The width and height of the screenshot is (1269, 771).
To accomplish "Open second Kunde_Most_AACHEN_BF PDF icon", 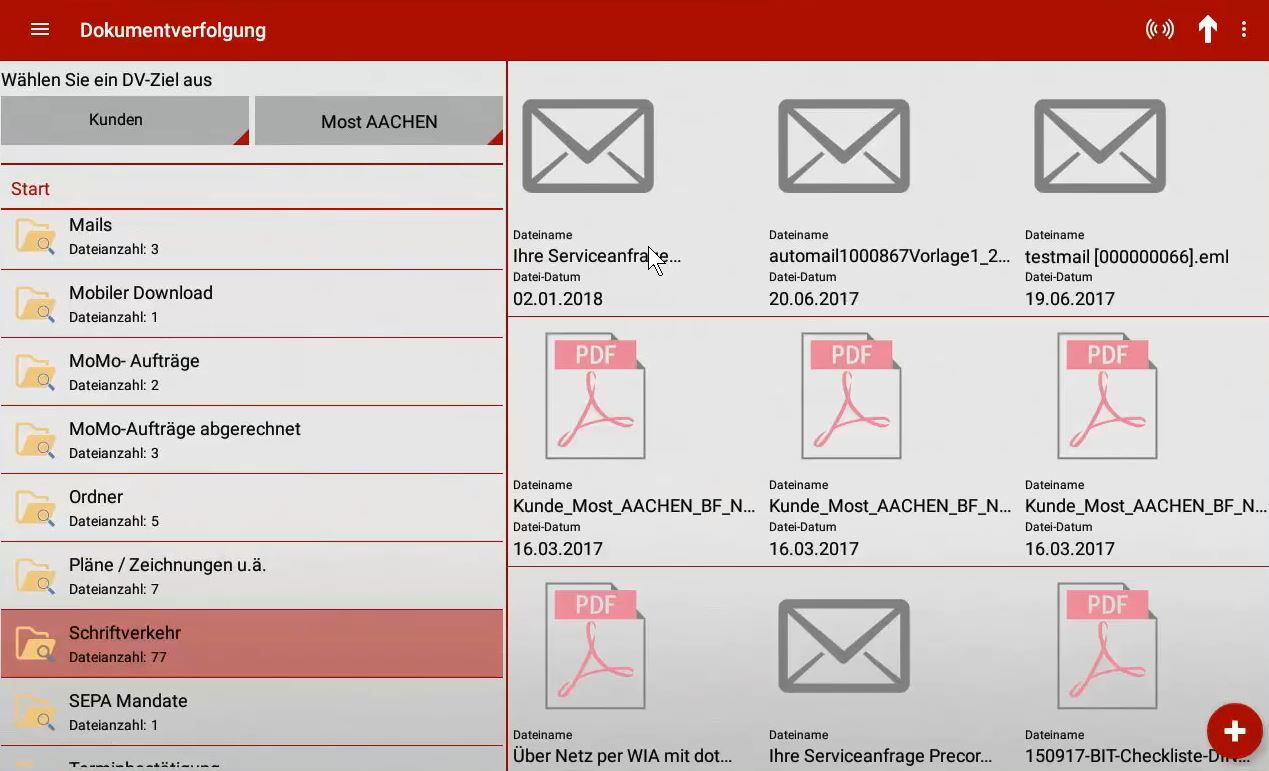I will [x=851, y=396].
